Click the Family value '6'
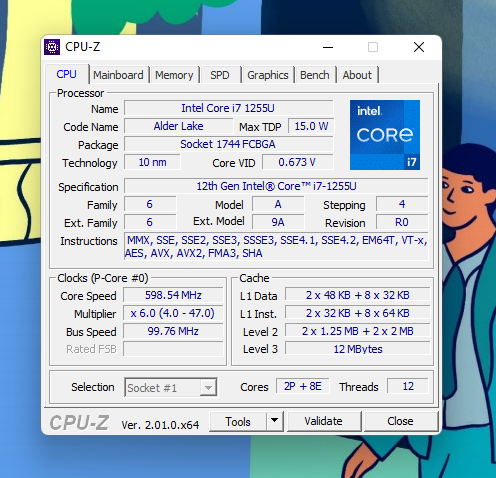 (x=150, y=204)
